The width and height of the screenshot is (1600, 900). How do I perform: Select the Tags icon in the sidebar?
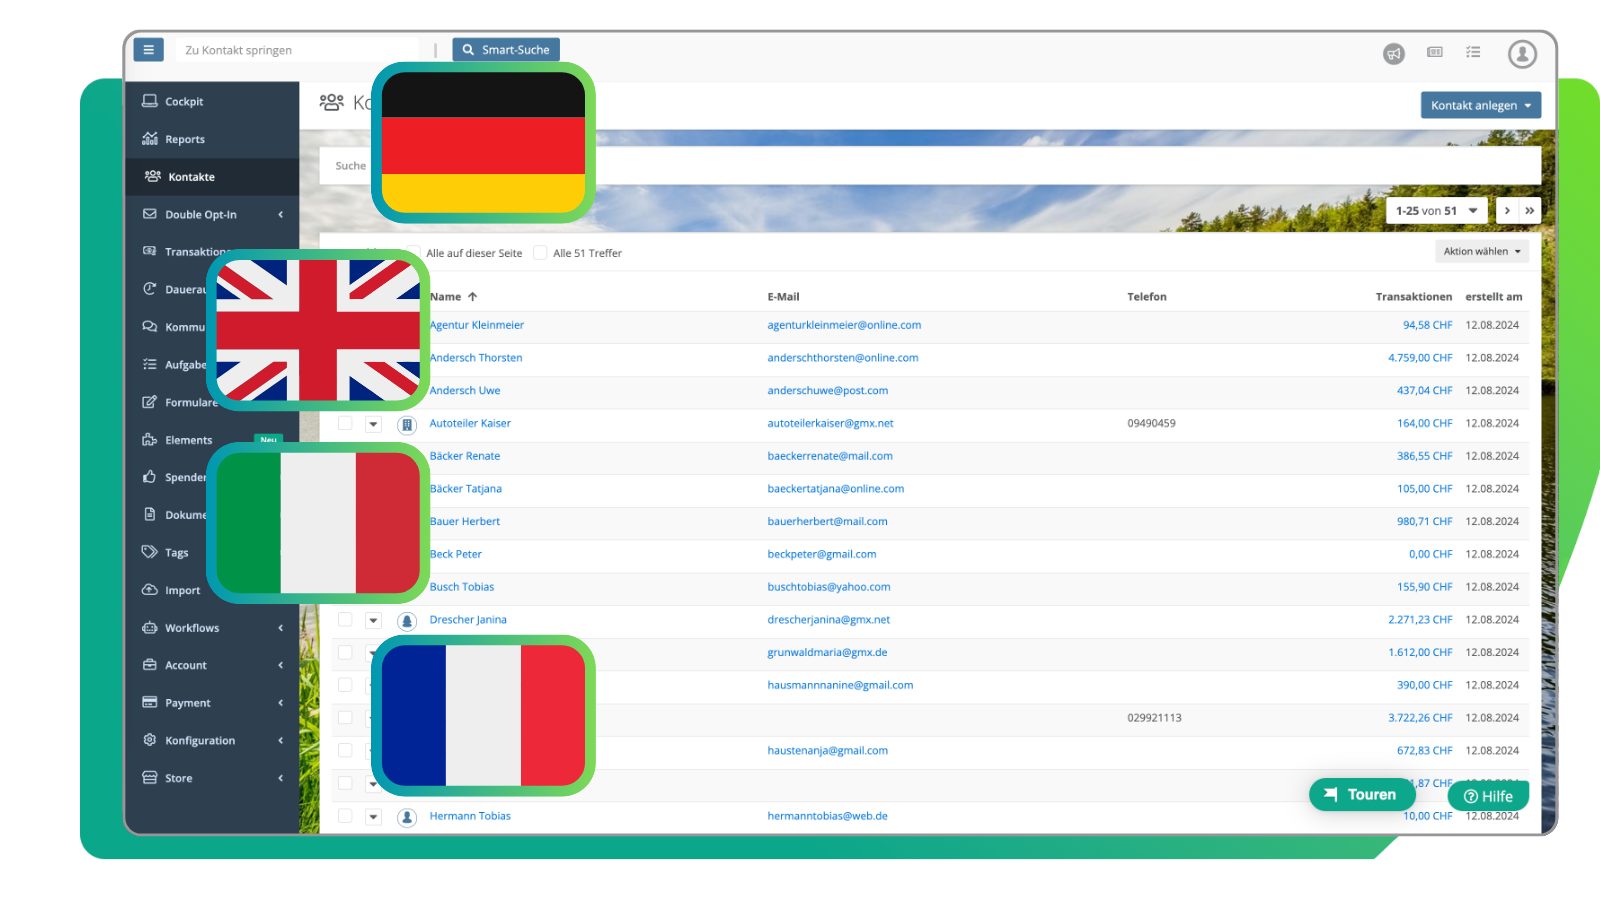coord(149,552)
